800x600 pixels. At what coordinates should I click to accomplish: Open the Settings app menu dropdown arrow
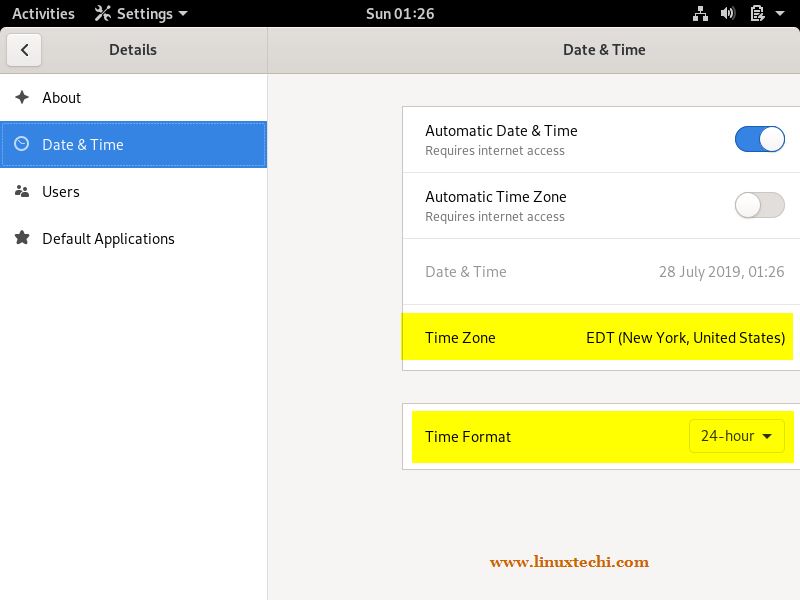182,14
